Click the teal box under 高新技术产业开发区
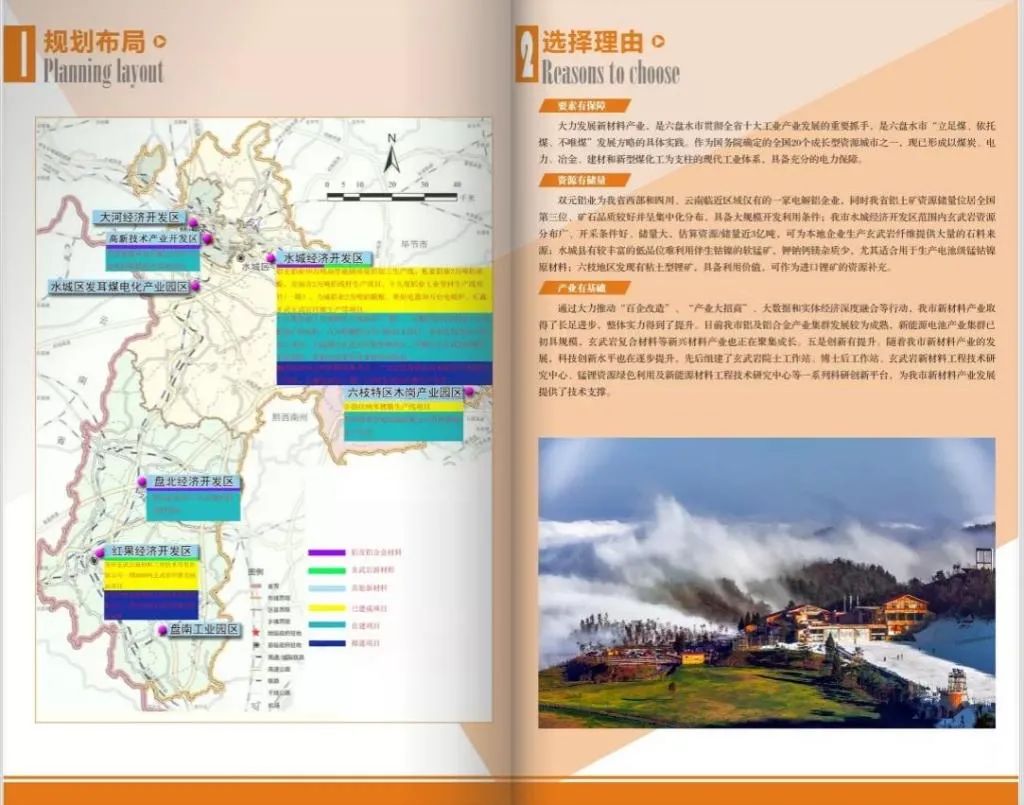This screenshot has width=1024, height=805. click(x=153, y=259)
